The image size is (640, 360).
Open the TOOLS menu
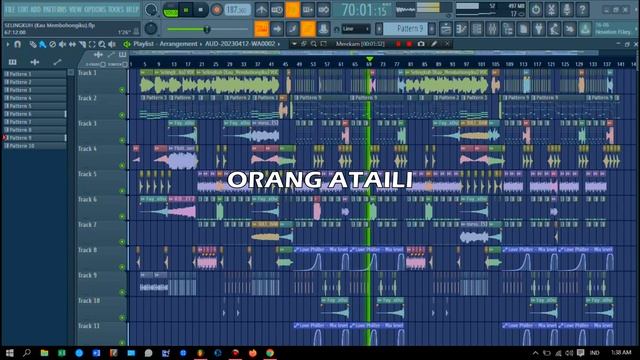coord(116,9)
